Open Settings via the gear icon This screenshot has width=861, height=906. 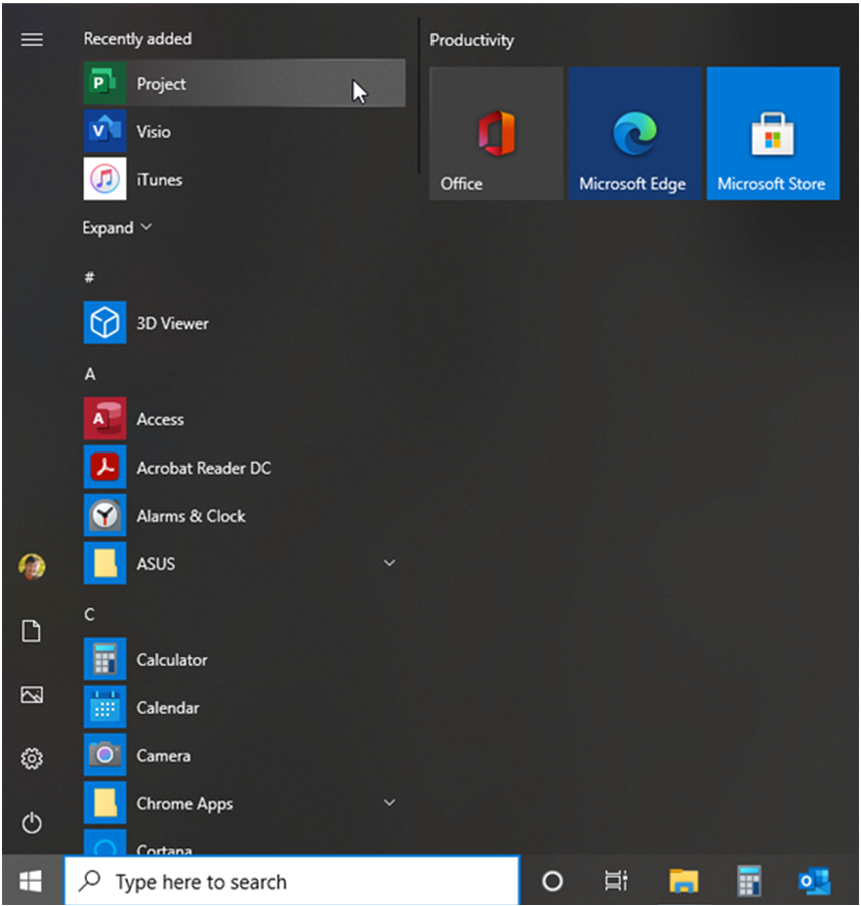pyautogui.click(x=32, y=759)
